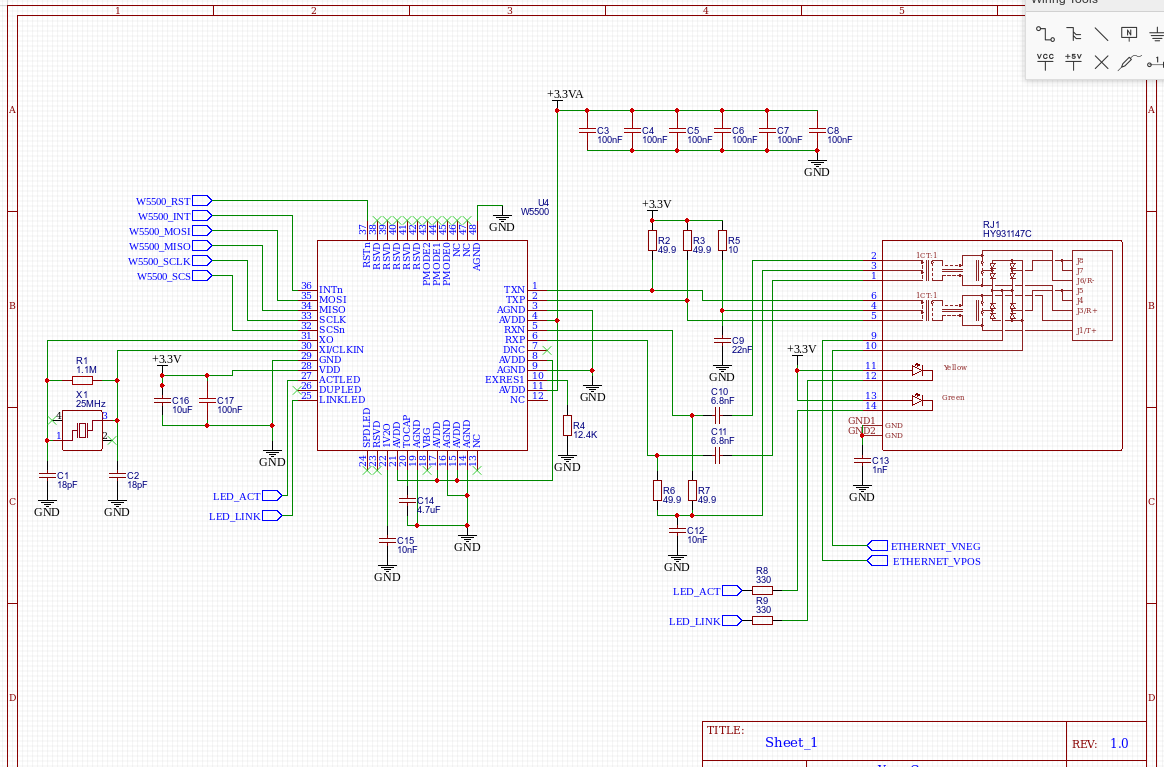Viewport: 1164px width, 767px height.
Task: Pick the Pin tool in Wiring Tools
Action: point(1156,62)
